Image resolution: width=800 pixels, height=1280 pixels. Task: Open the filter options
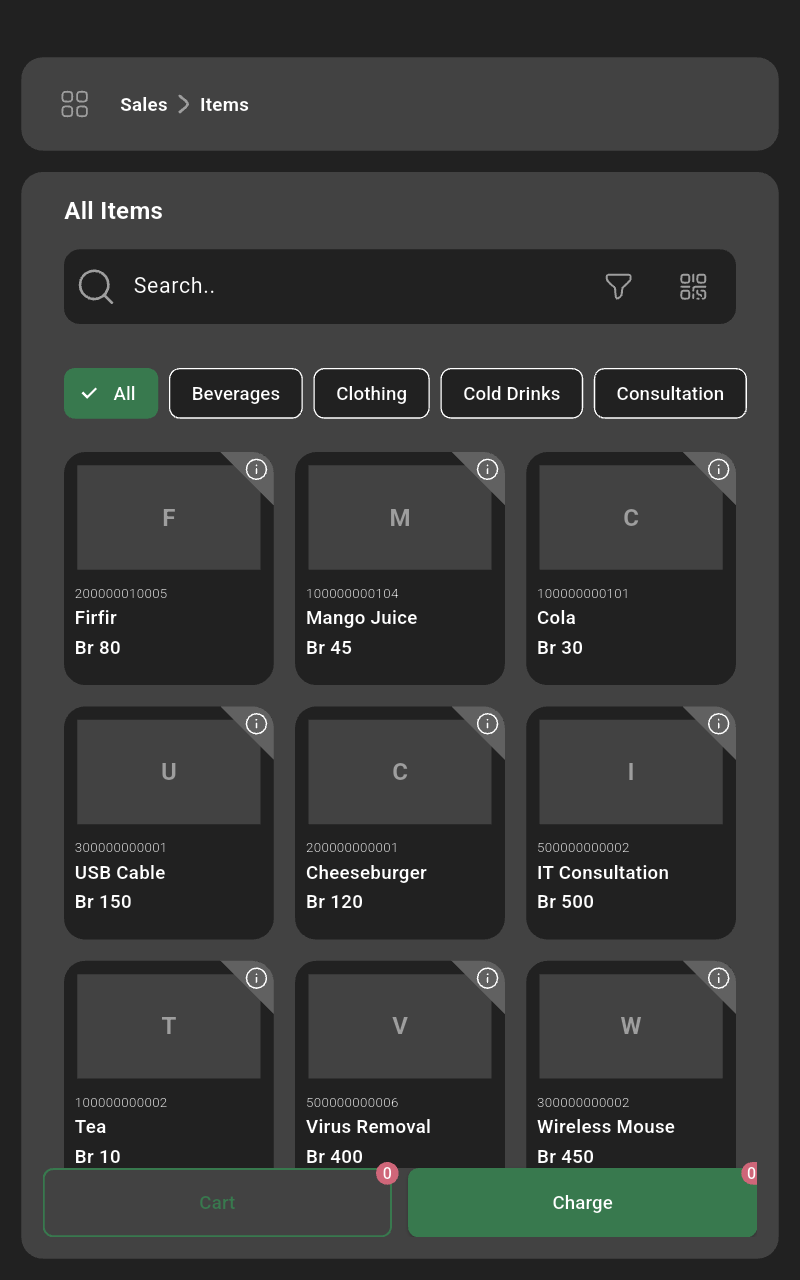pos(618,286)
